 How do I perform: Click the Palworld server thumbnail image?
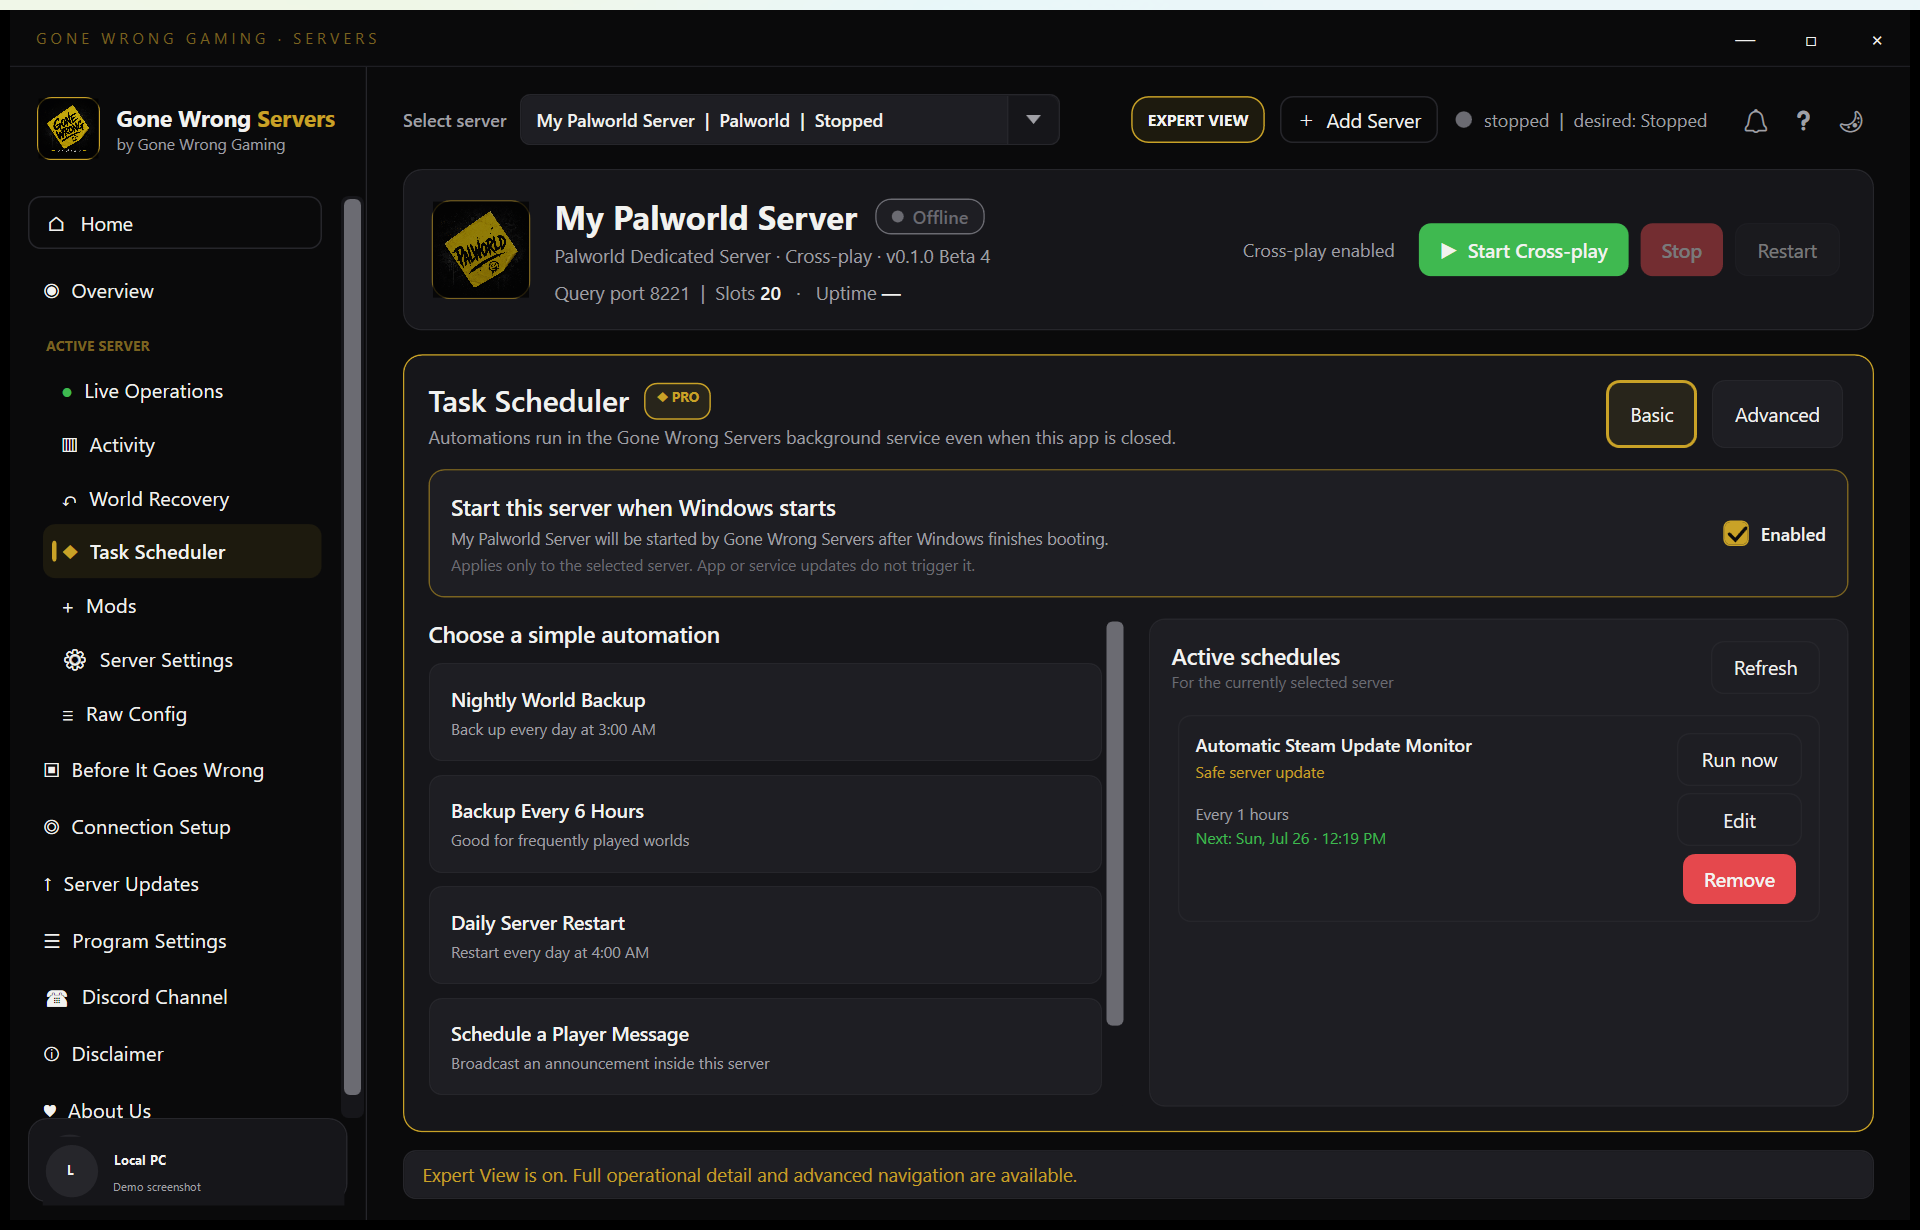coord(481,249)
